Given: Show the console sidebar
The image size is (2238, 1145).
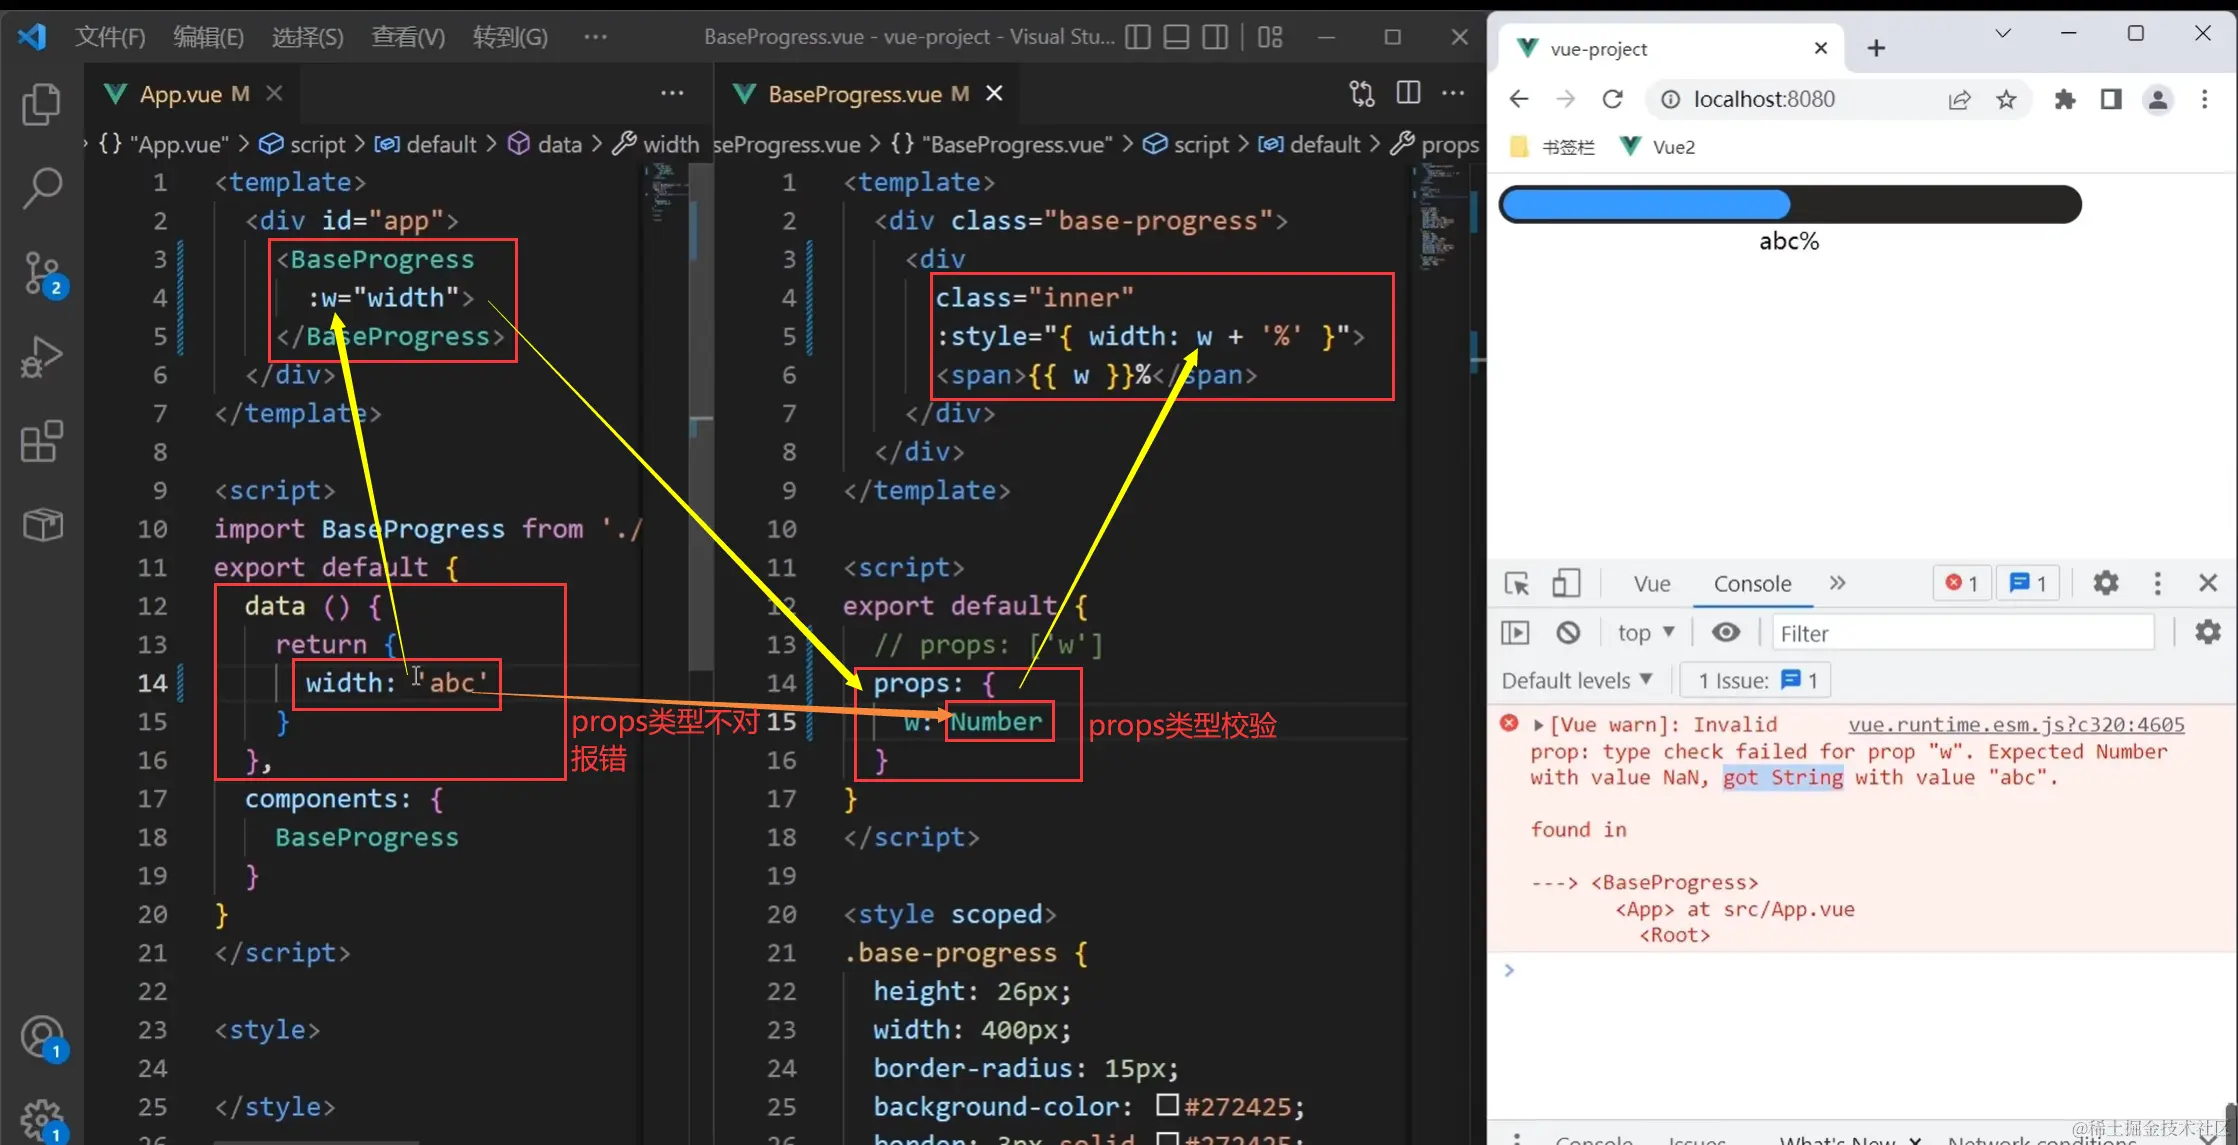Looking at the screenshot, I should (x=1516, y=632).
